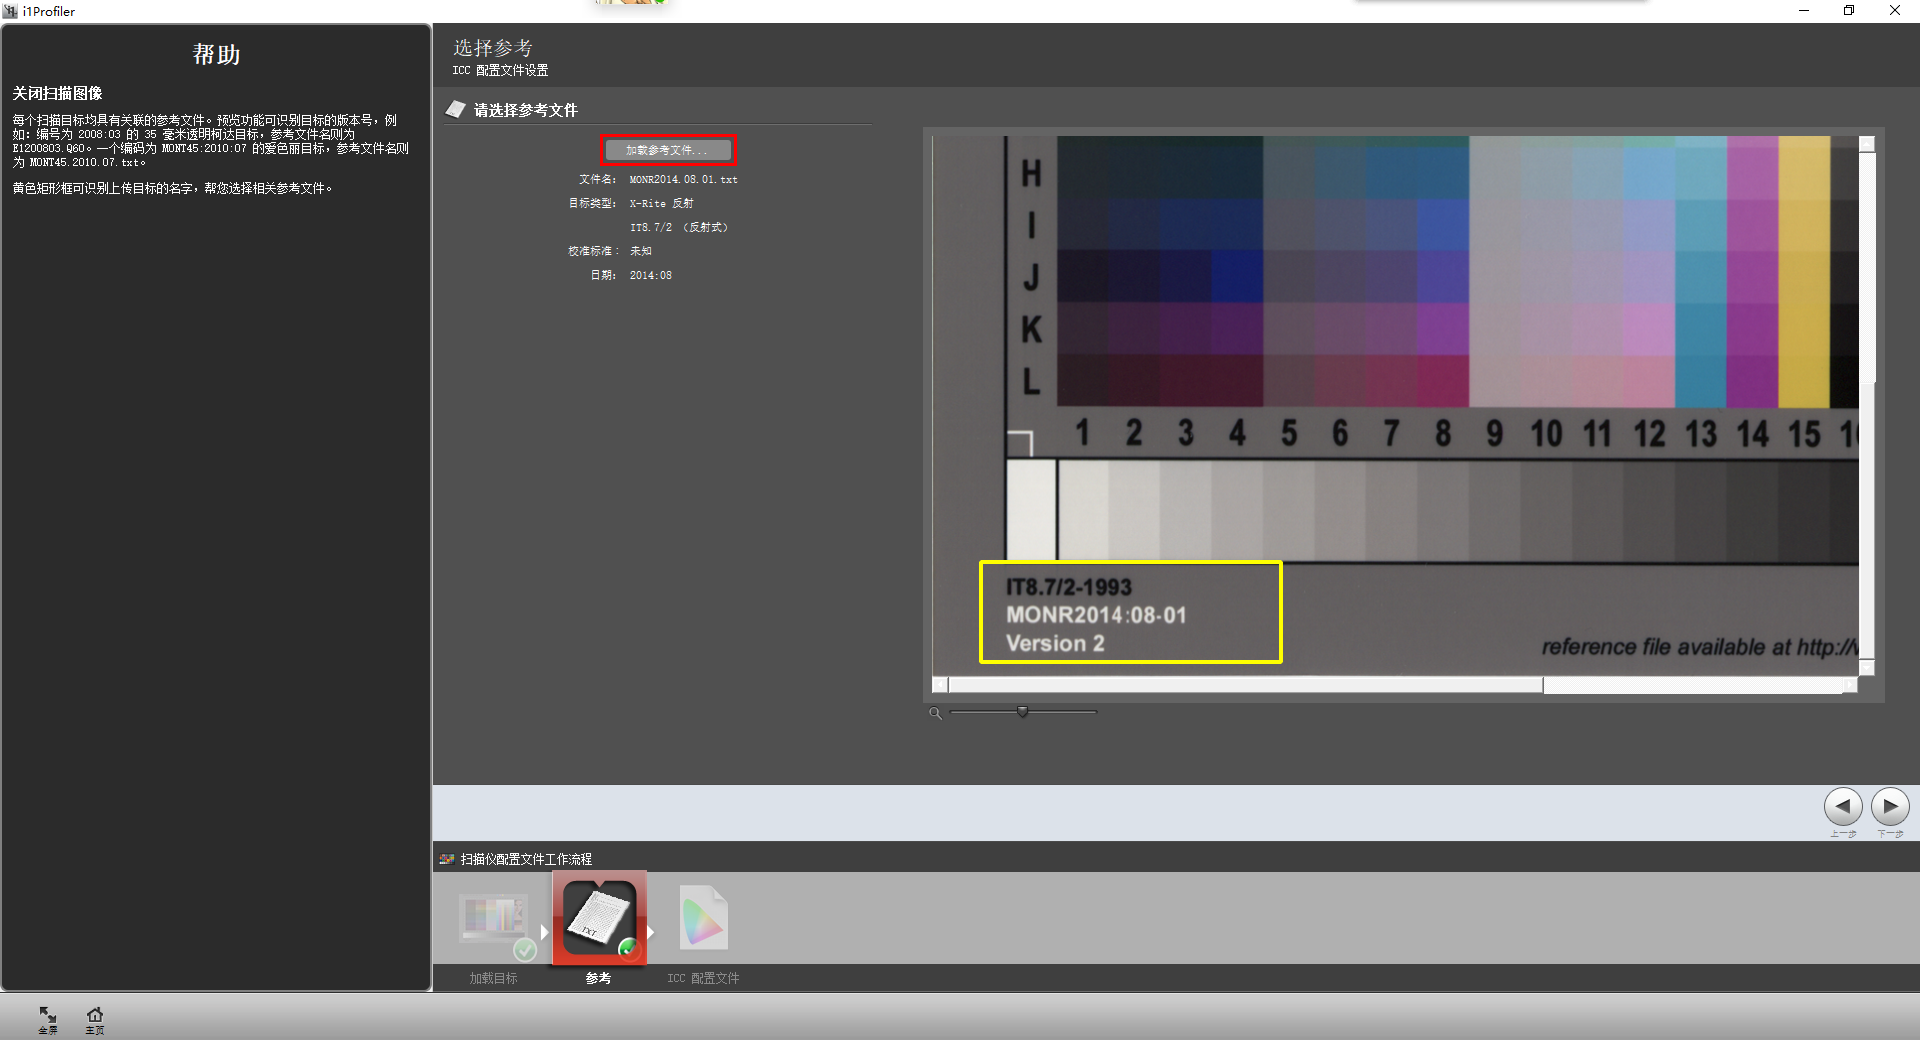Restore down the i1Profiler window
Screen dimensions: 1920x1040
pyautogui.click(x=1849, y=11)
